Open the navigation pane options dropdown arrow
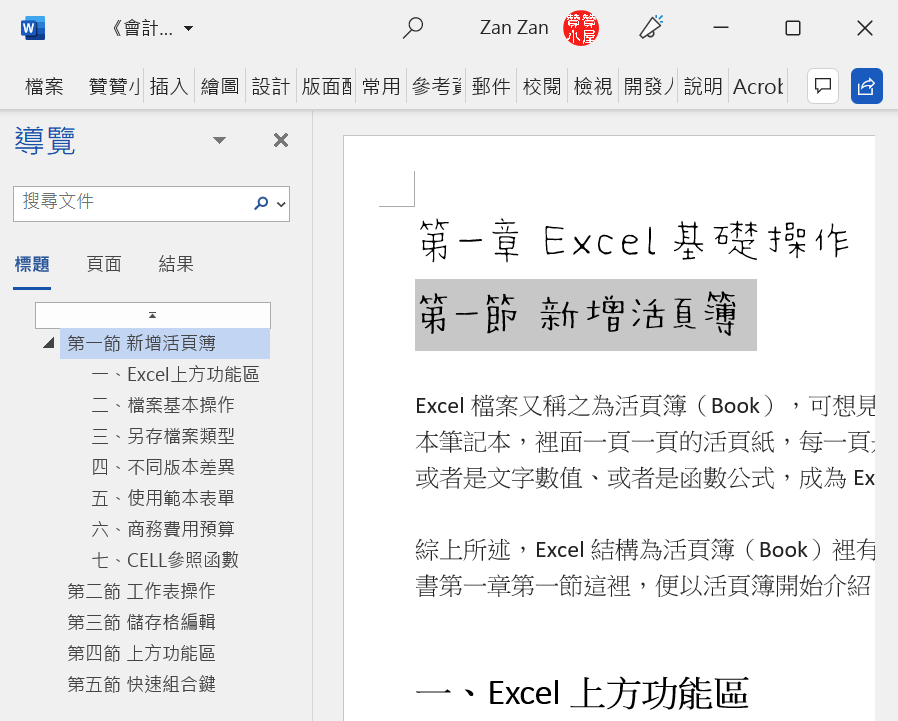898x721 pixels. point(219,140)
